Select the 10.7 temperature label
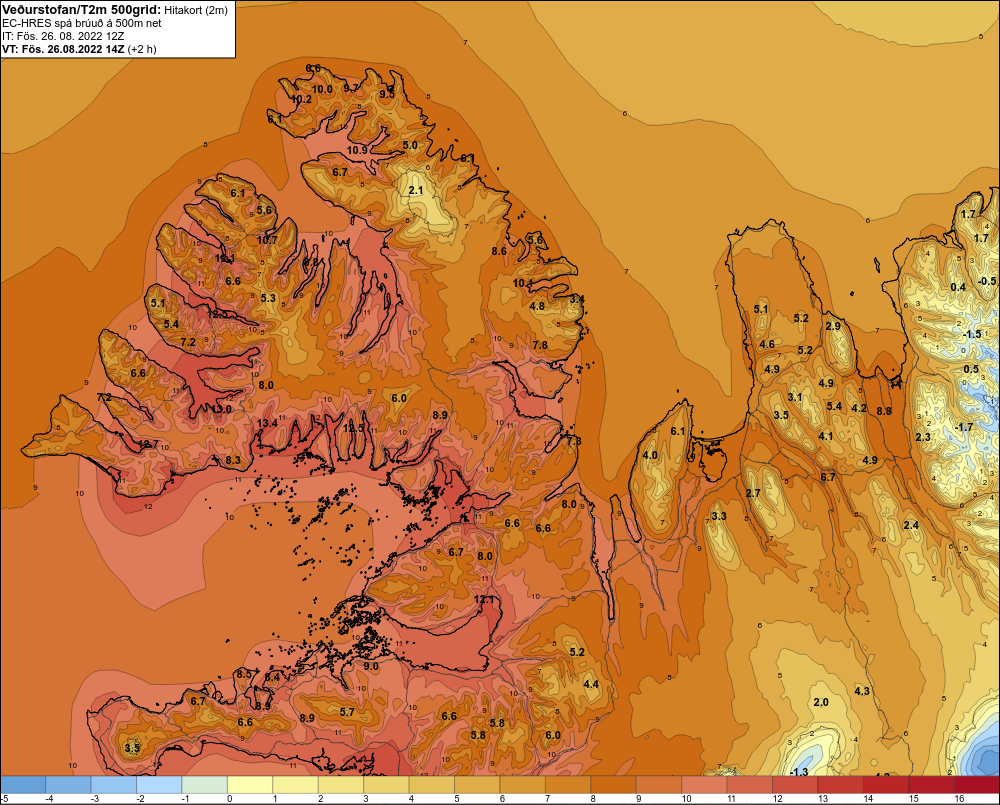The width and height of the screenshot is (1000, 805). (268, 240)
